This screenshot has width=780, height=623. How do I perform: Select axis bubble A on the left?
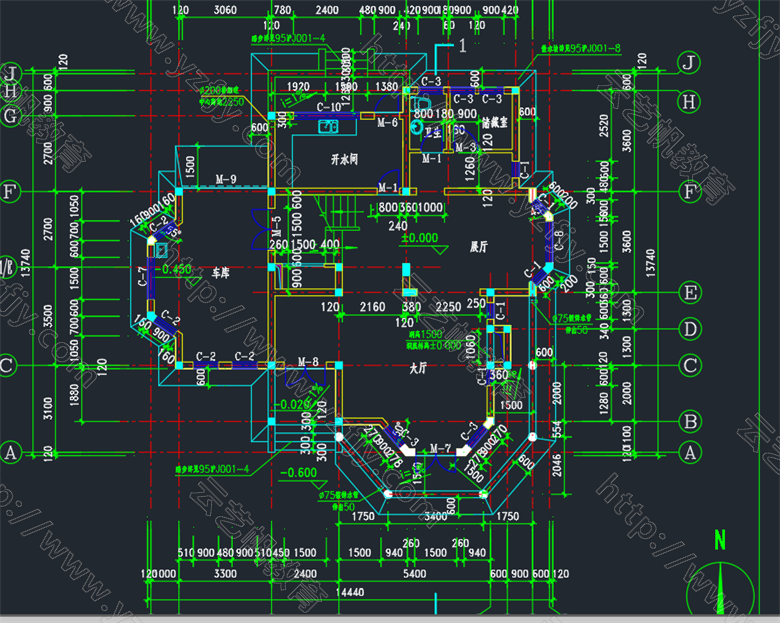(10, 453)
